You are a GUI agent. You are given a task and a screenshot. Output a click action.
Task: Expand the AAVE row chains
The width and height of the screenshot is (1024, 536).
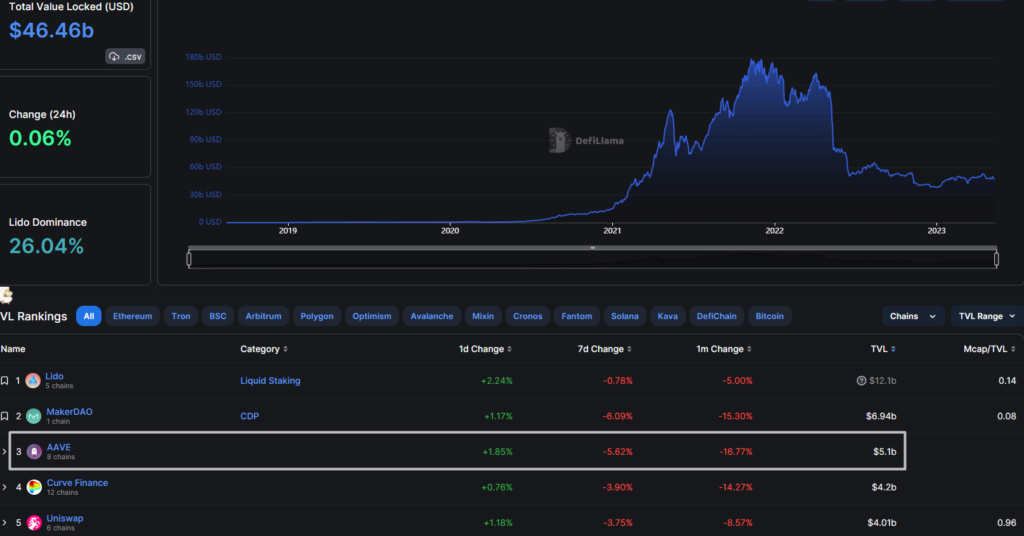tap(5, 452)
